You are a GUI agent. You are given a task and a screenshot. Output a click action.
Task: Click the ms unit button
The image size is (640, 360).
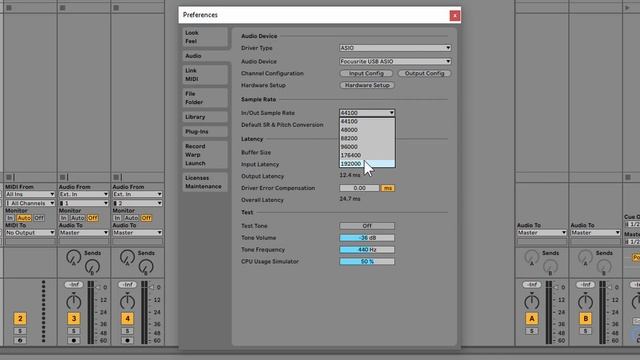click(388, 188)
